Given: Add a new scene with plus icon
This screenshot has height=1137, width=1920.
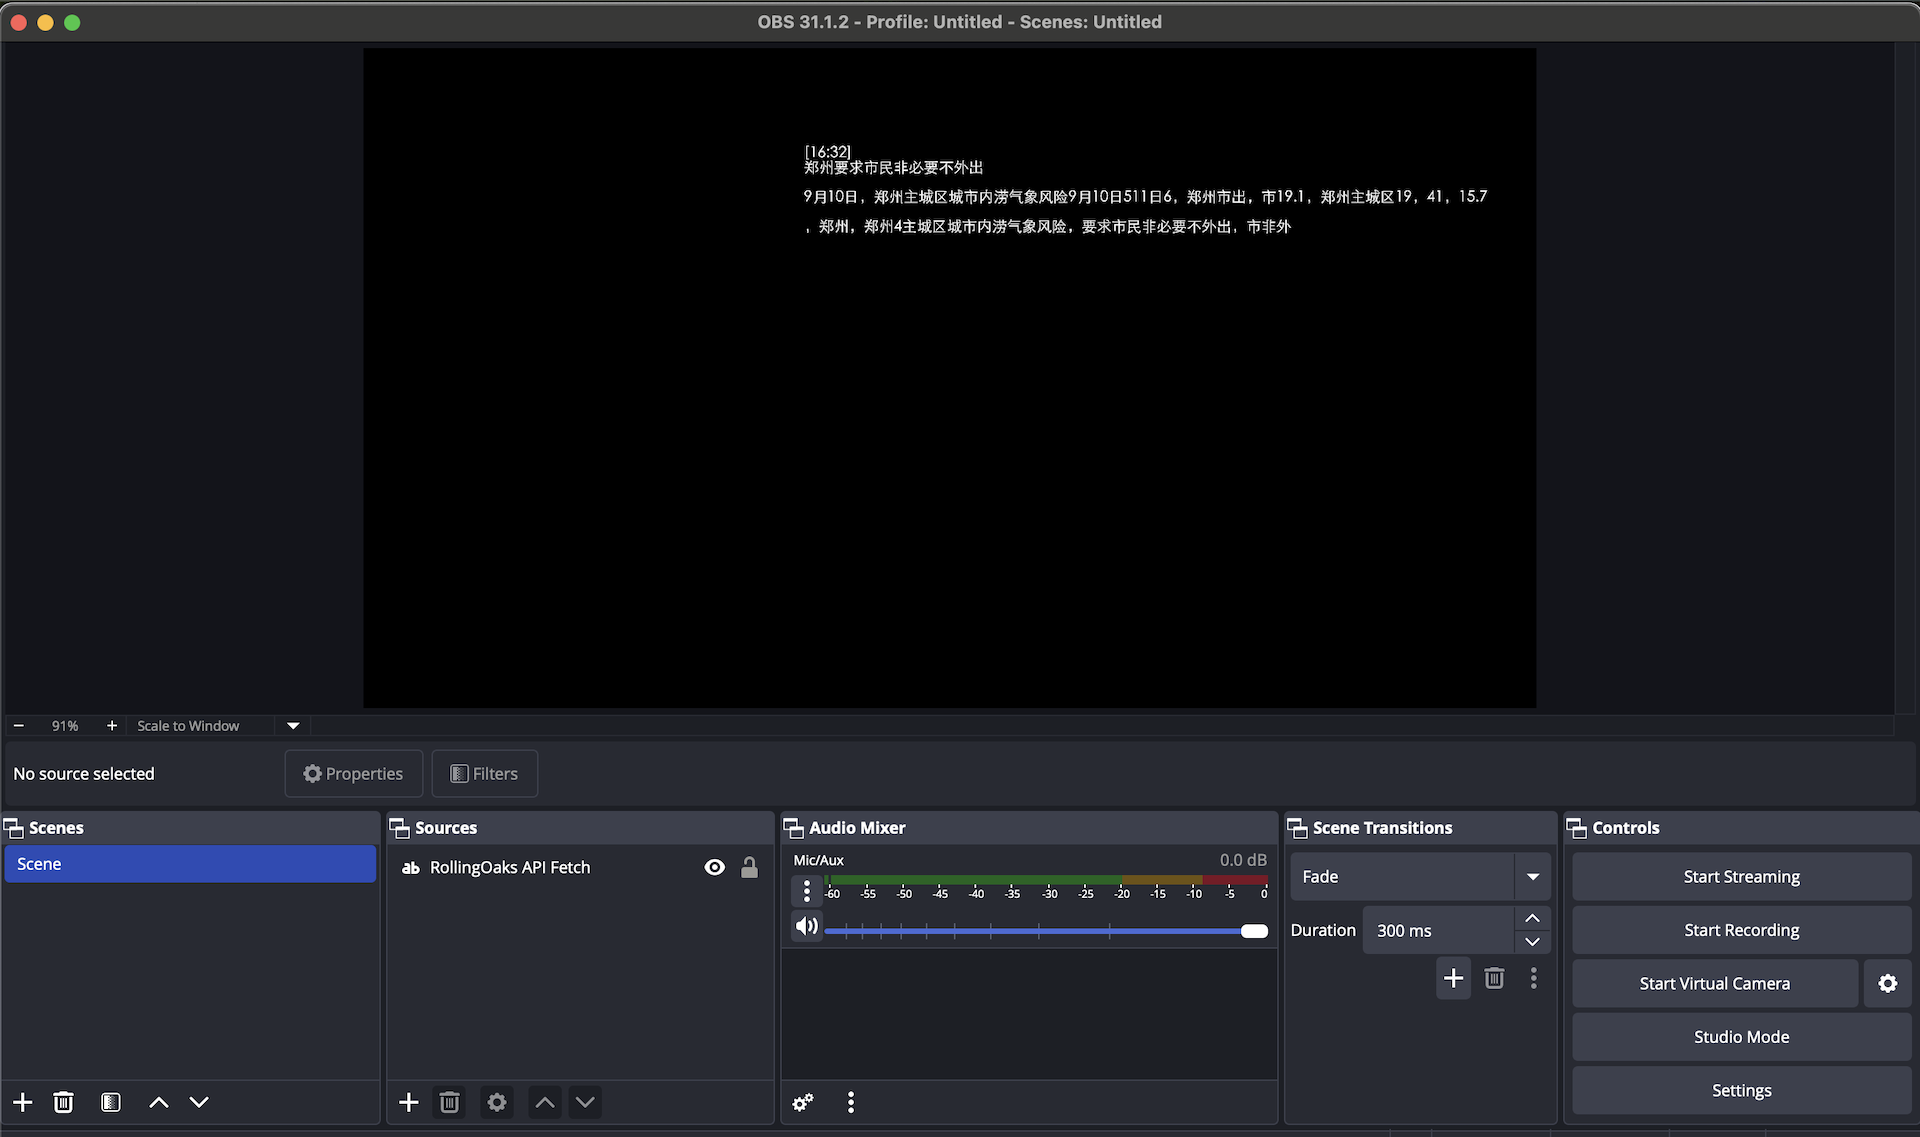Looking at the screenshot, I should point(22,1102).
